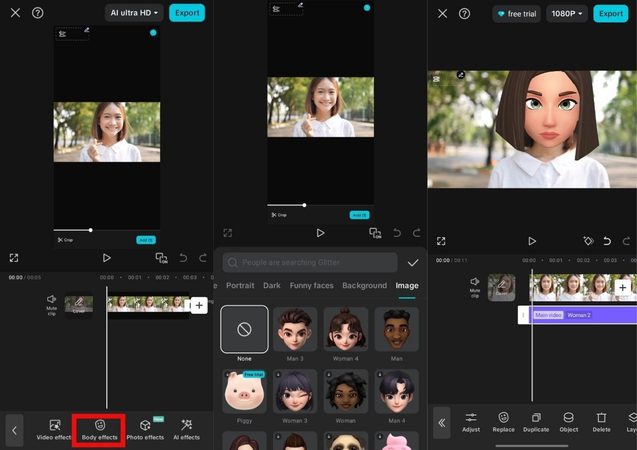The height and width of the screenshot is (450, 637).
Task: Tap the free trial button
Action: 515,14
